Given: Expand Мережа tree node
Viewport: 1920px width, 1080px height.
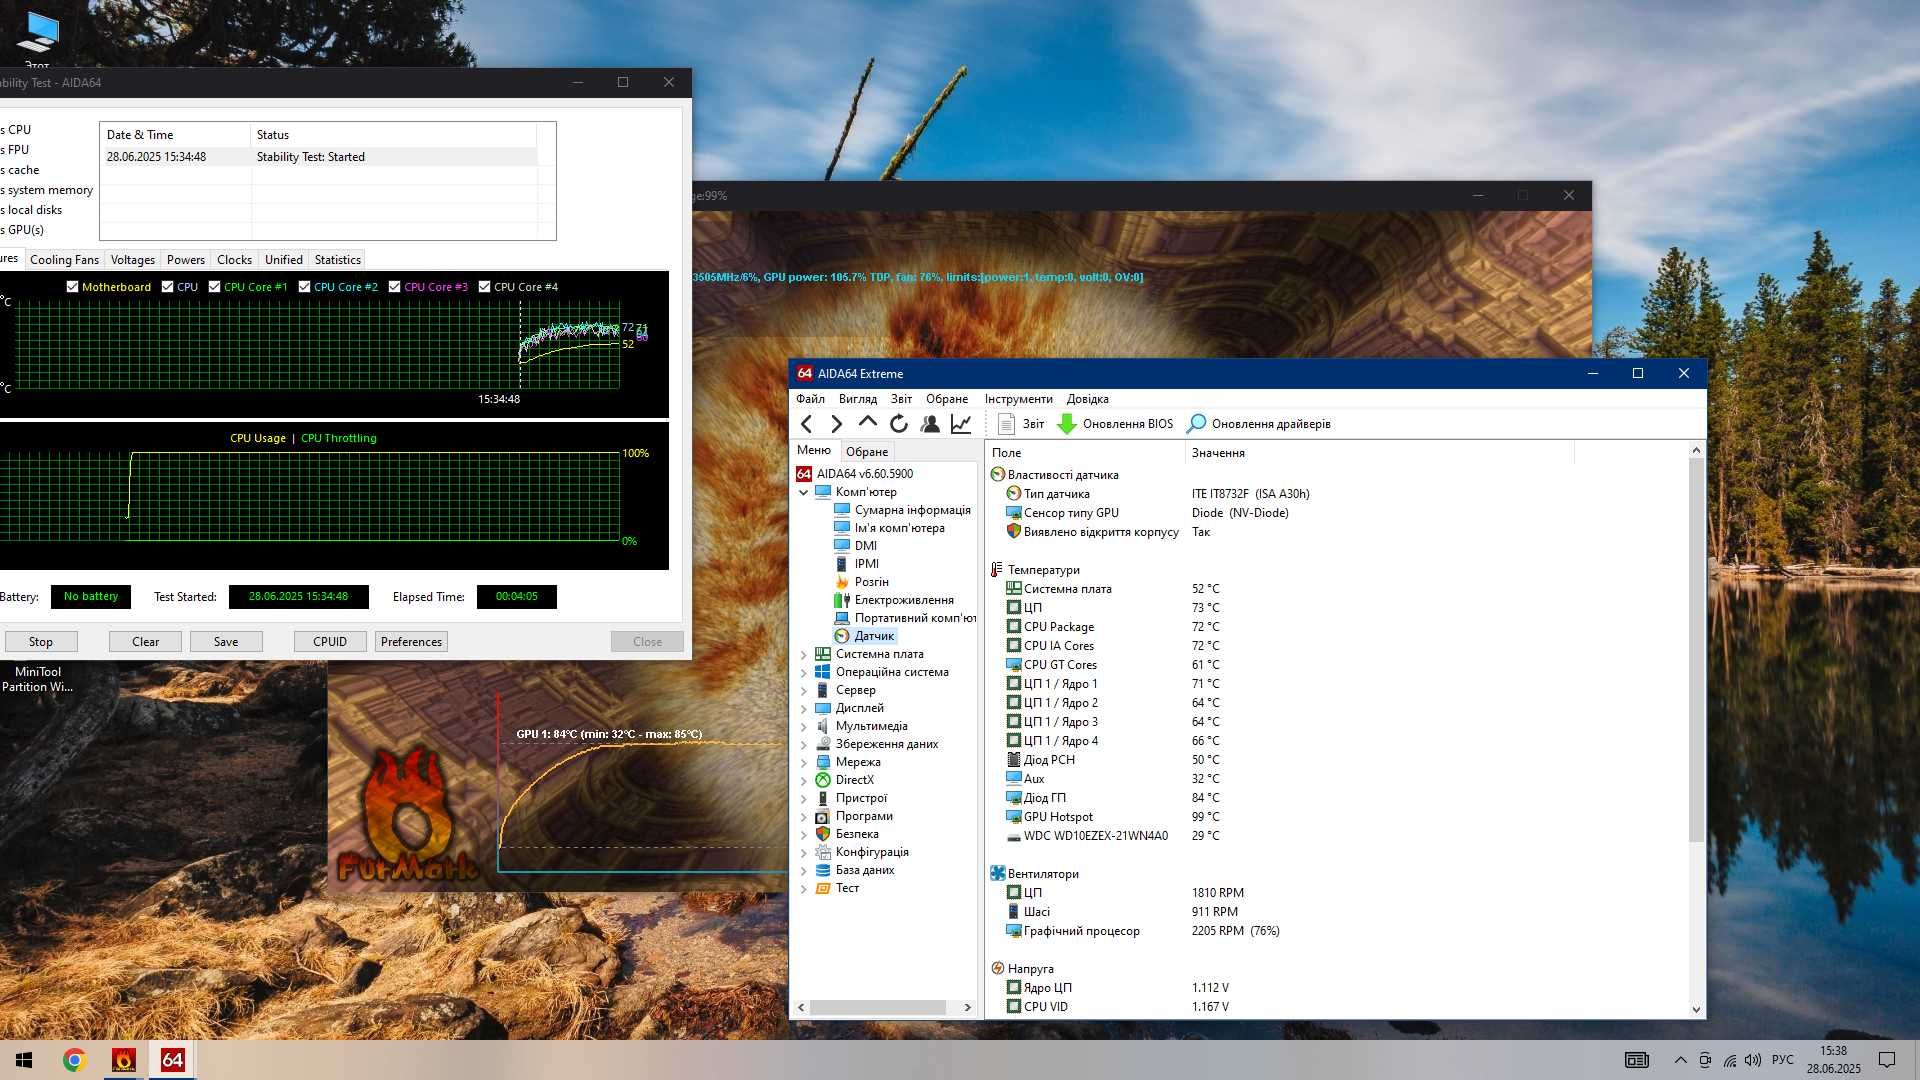Looking at the screenshot, I should 803,762.
